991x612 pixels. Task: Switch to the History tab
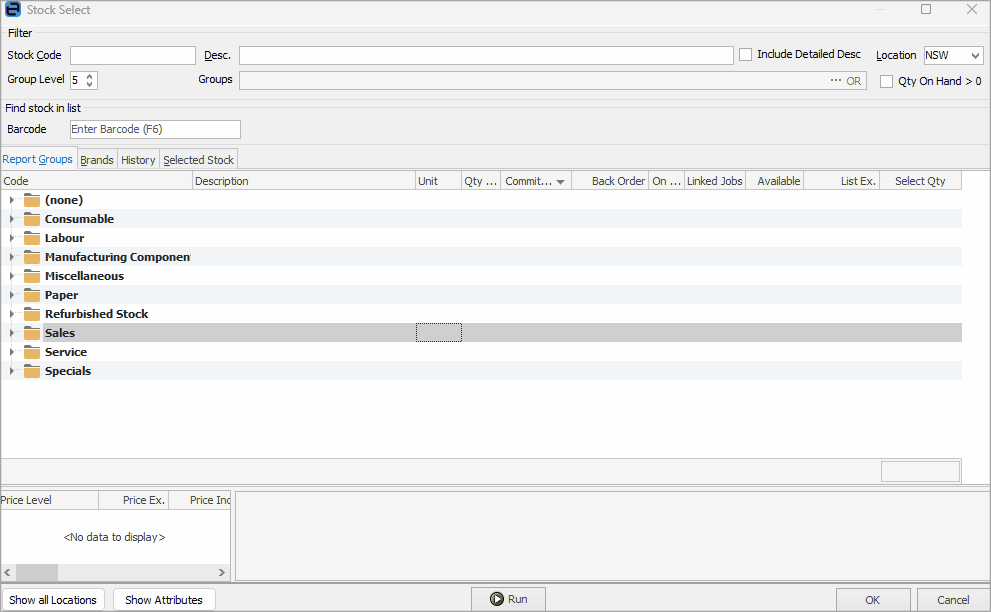pyautogui.click(x=137, y=159)
